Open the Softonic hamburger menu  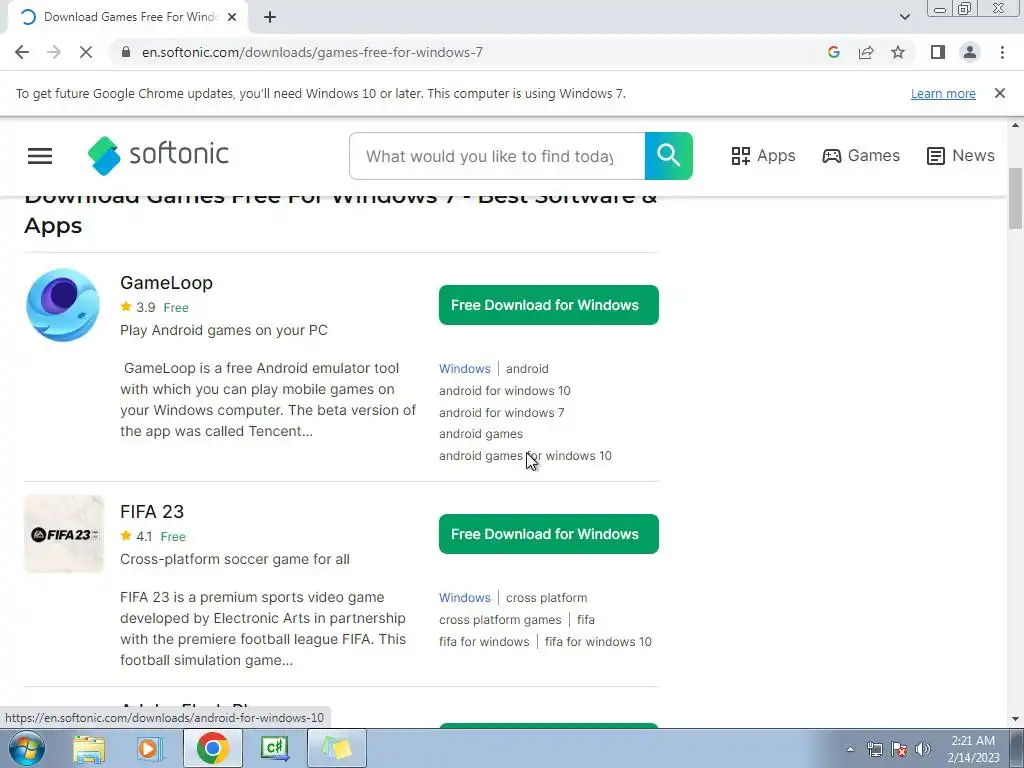coord(40,156)
